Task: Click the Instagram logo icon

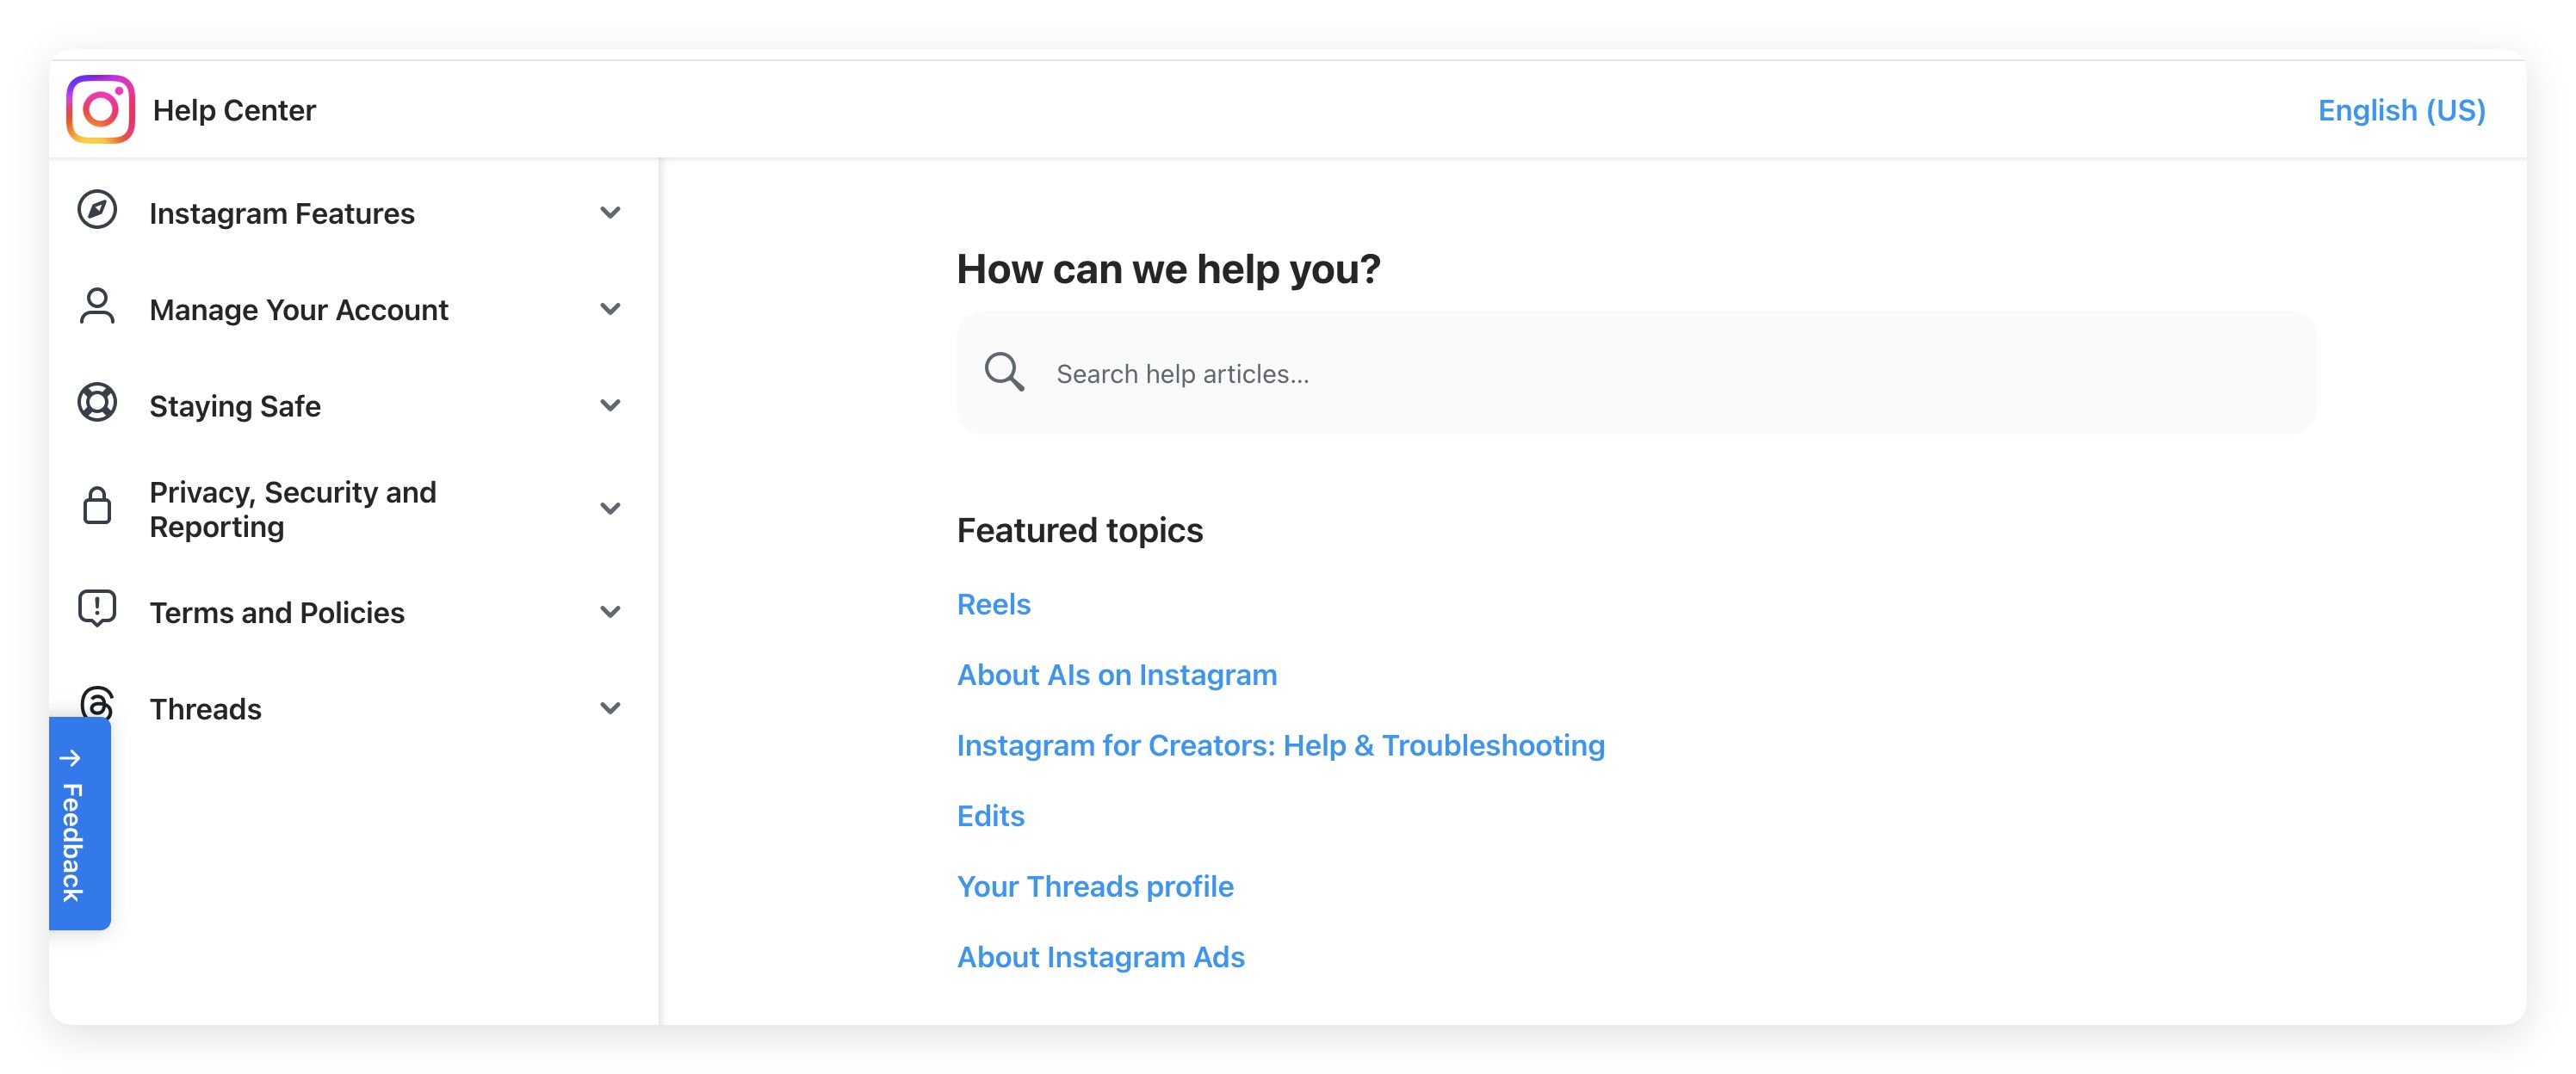Action: [x=100, y=109]
